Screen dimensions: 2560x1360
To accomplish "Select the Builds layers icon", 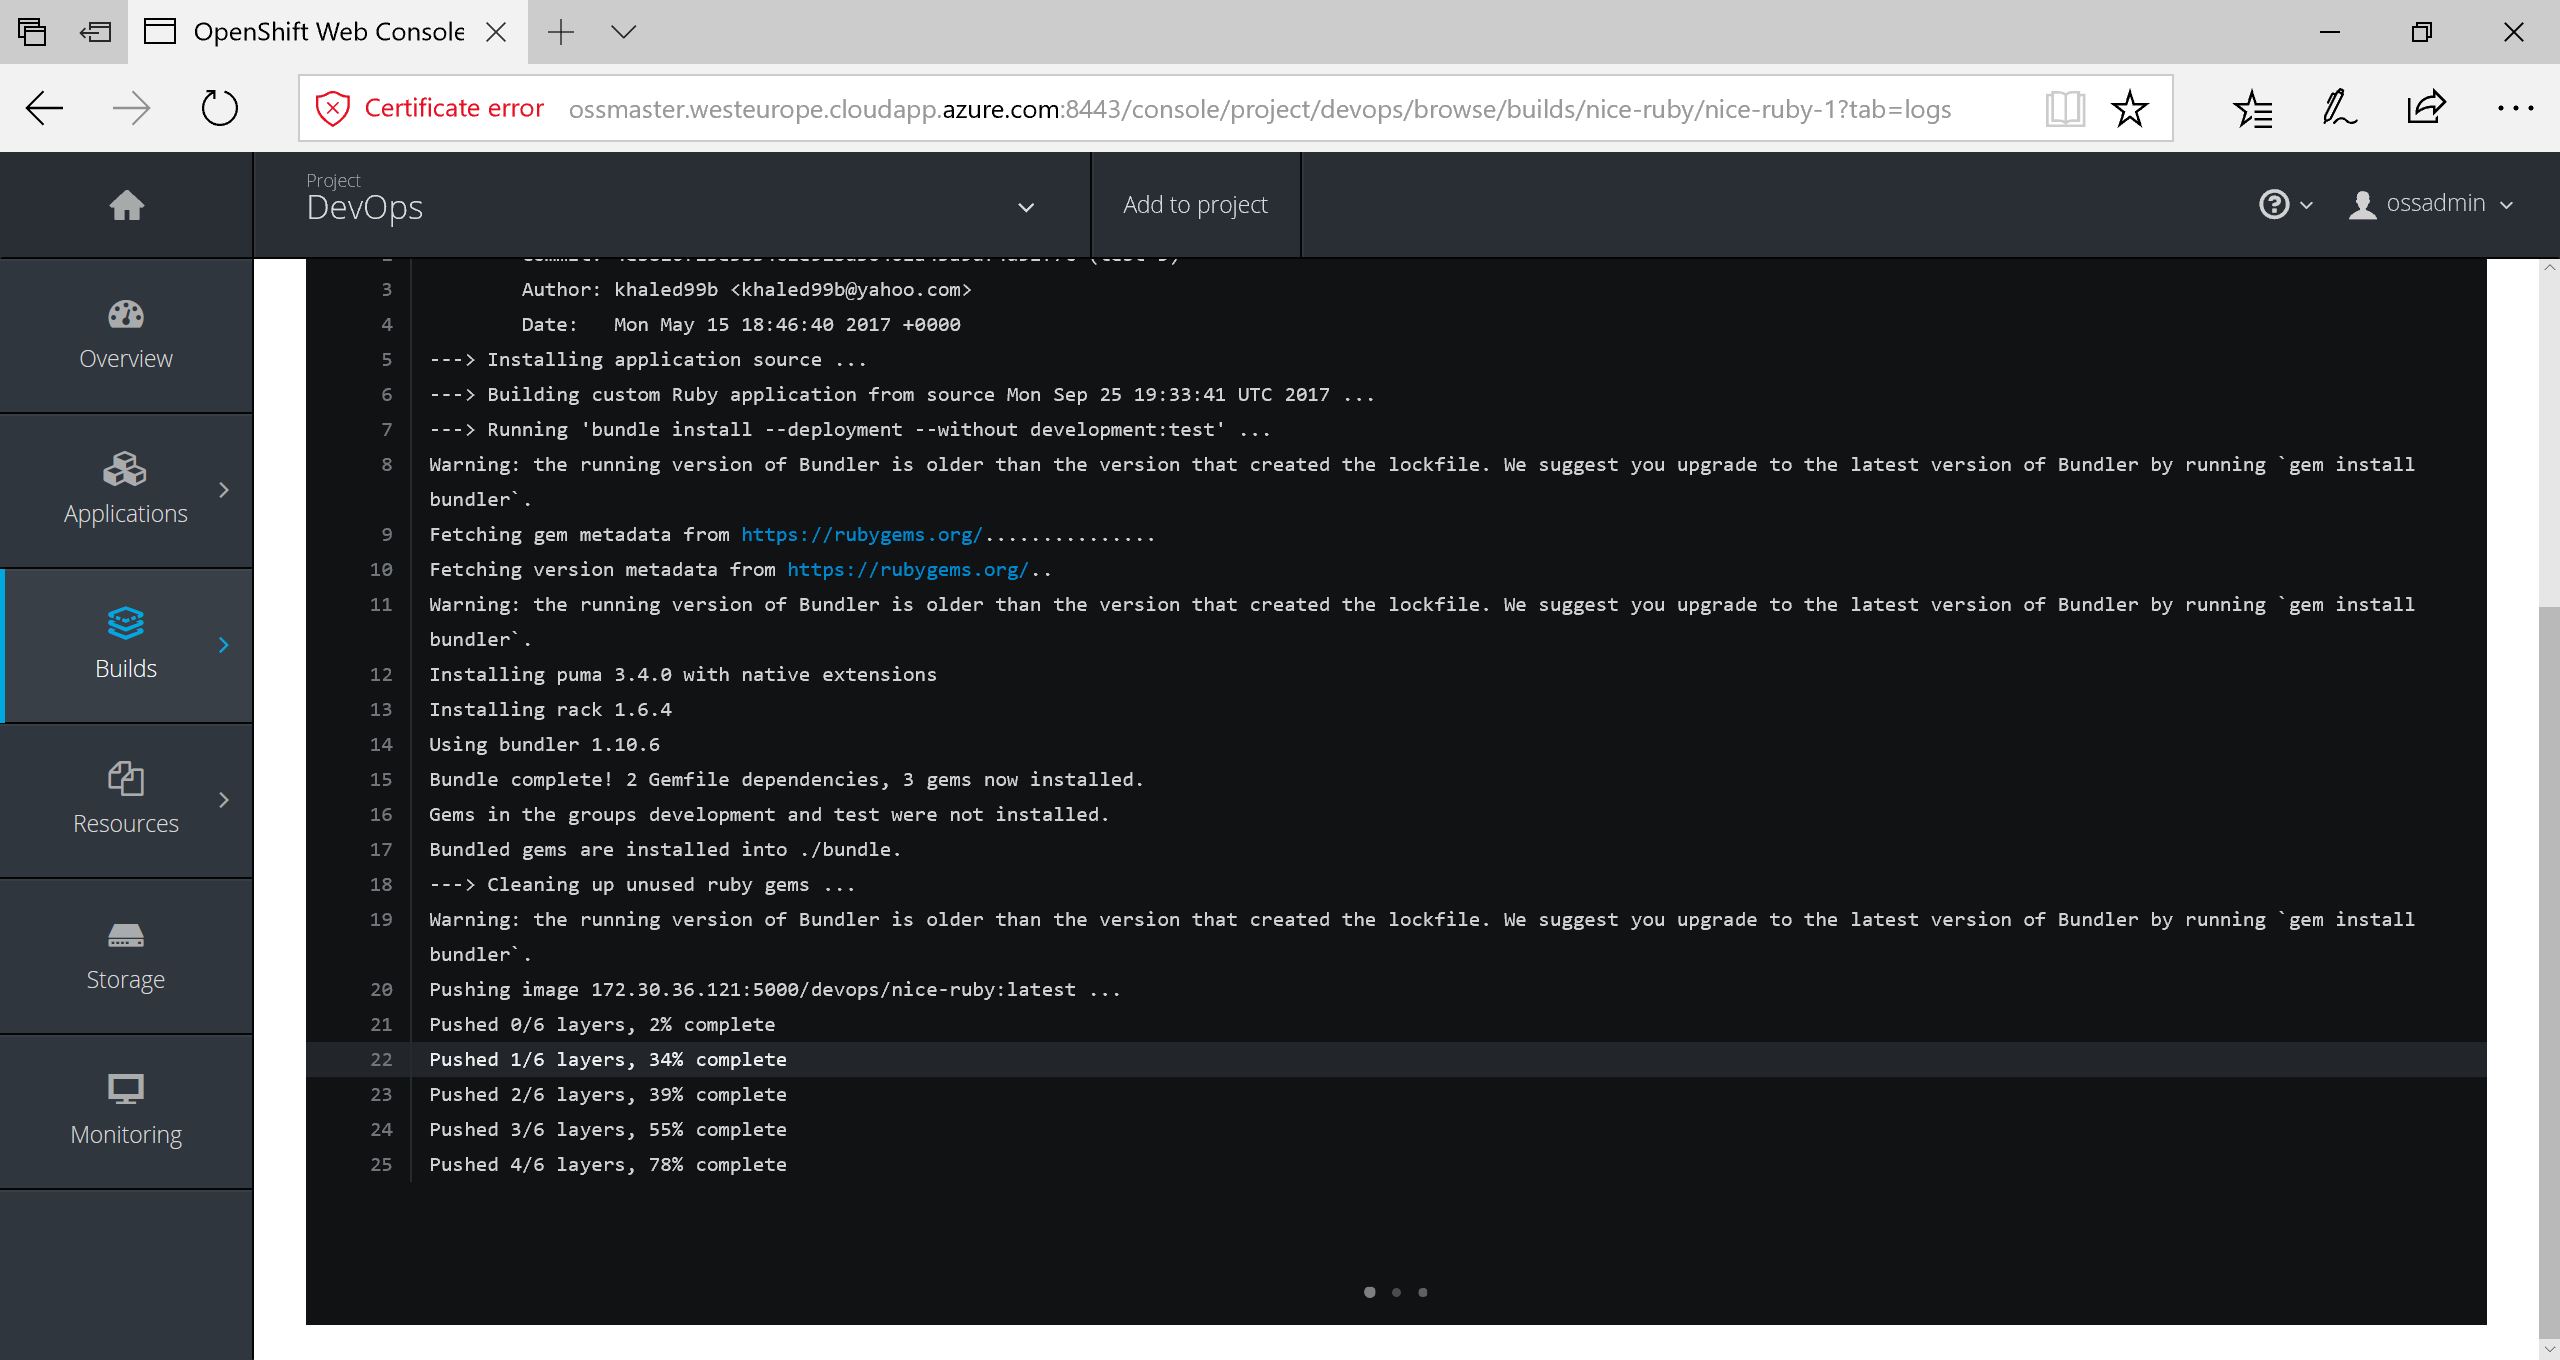I will point(126,623).
